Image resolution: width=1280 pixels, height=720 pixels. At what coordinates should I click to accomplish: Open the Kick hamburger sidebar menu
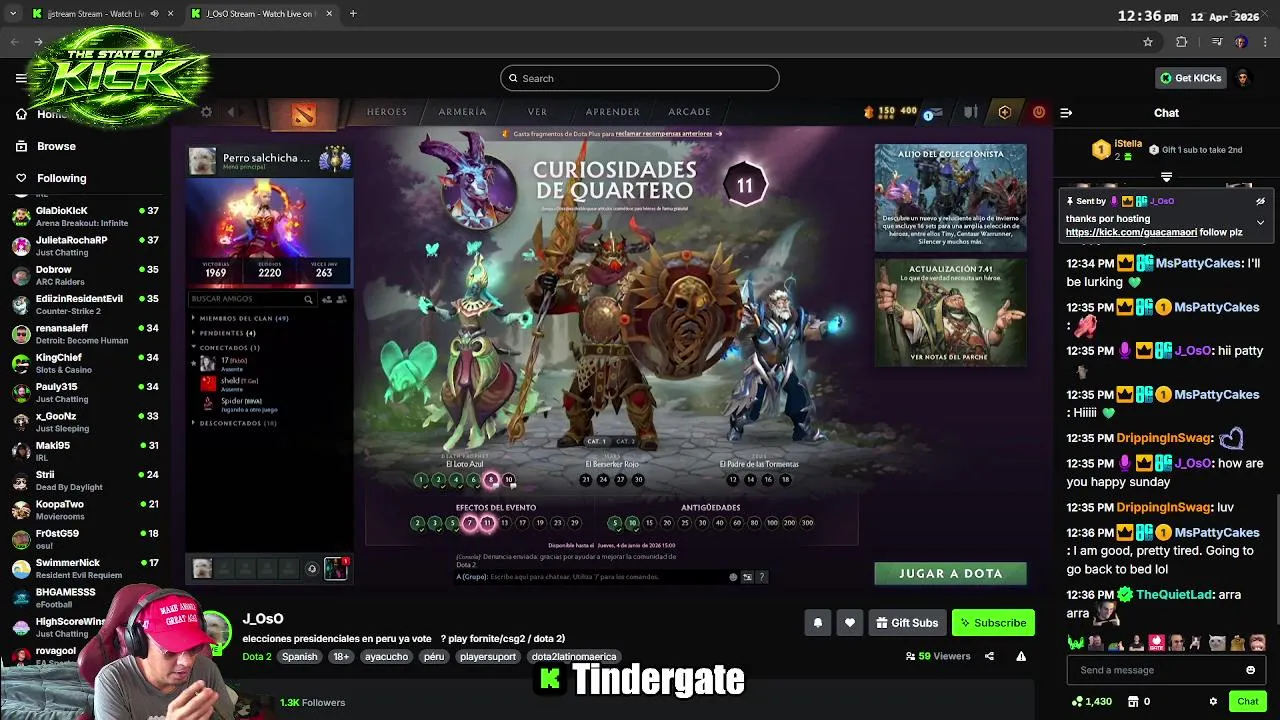[x=21, y=78]
